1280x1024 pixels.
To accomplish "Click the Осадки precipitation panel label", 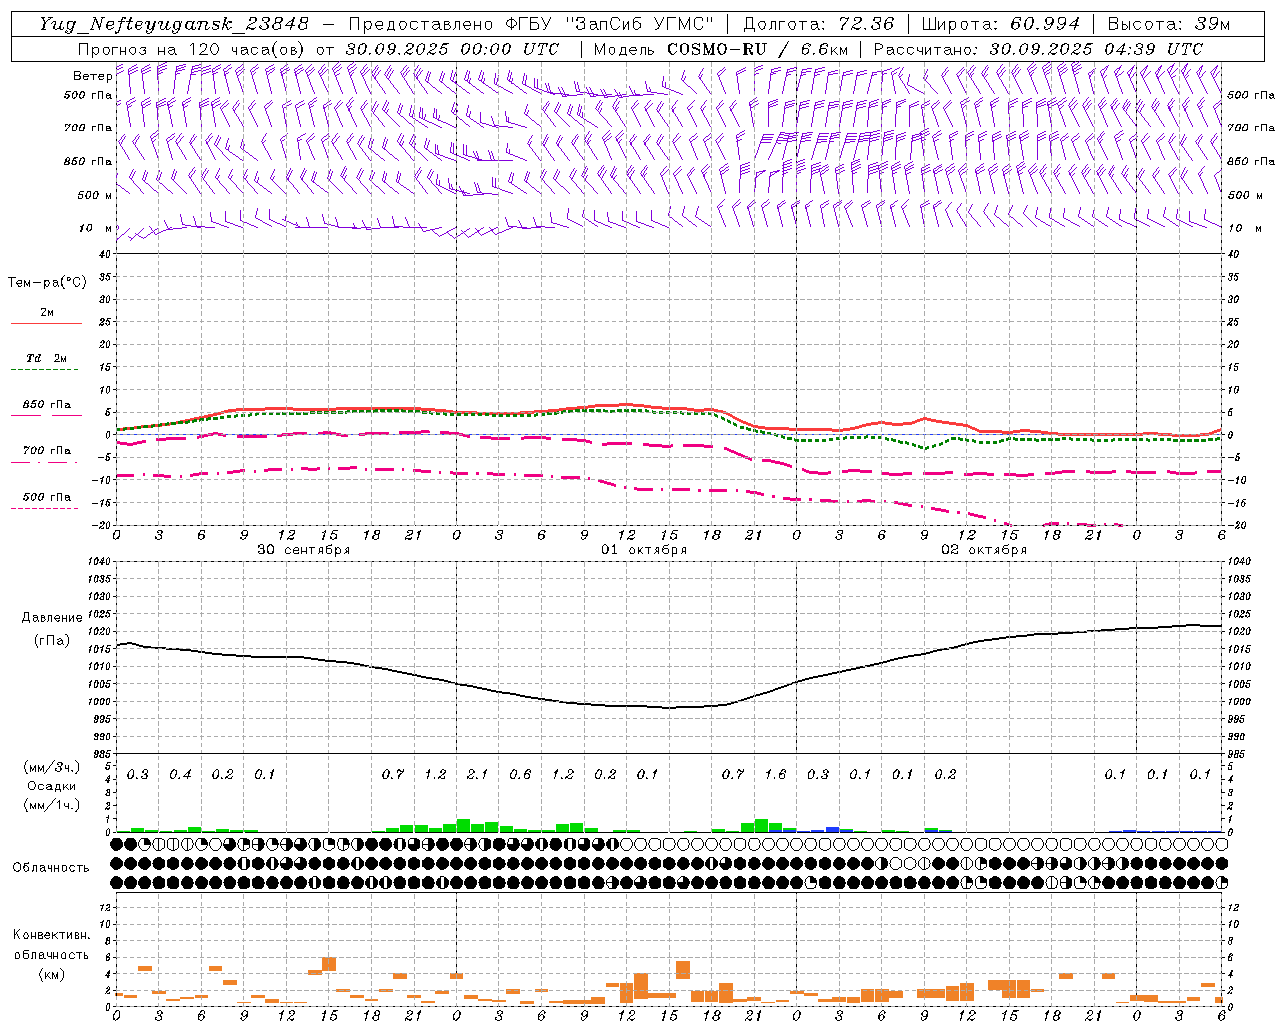I will (51, 786).
